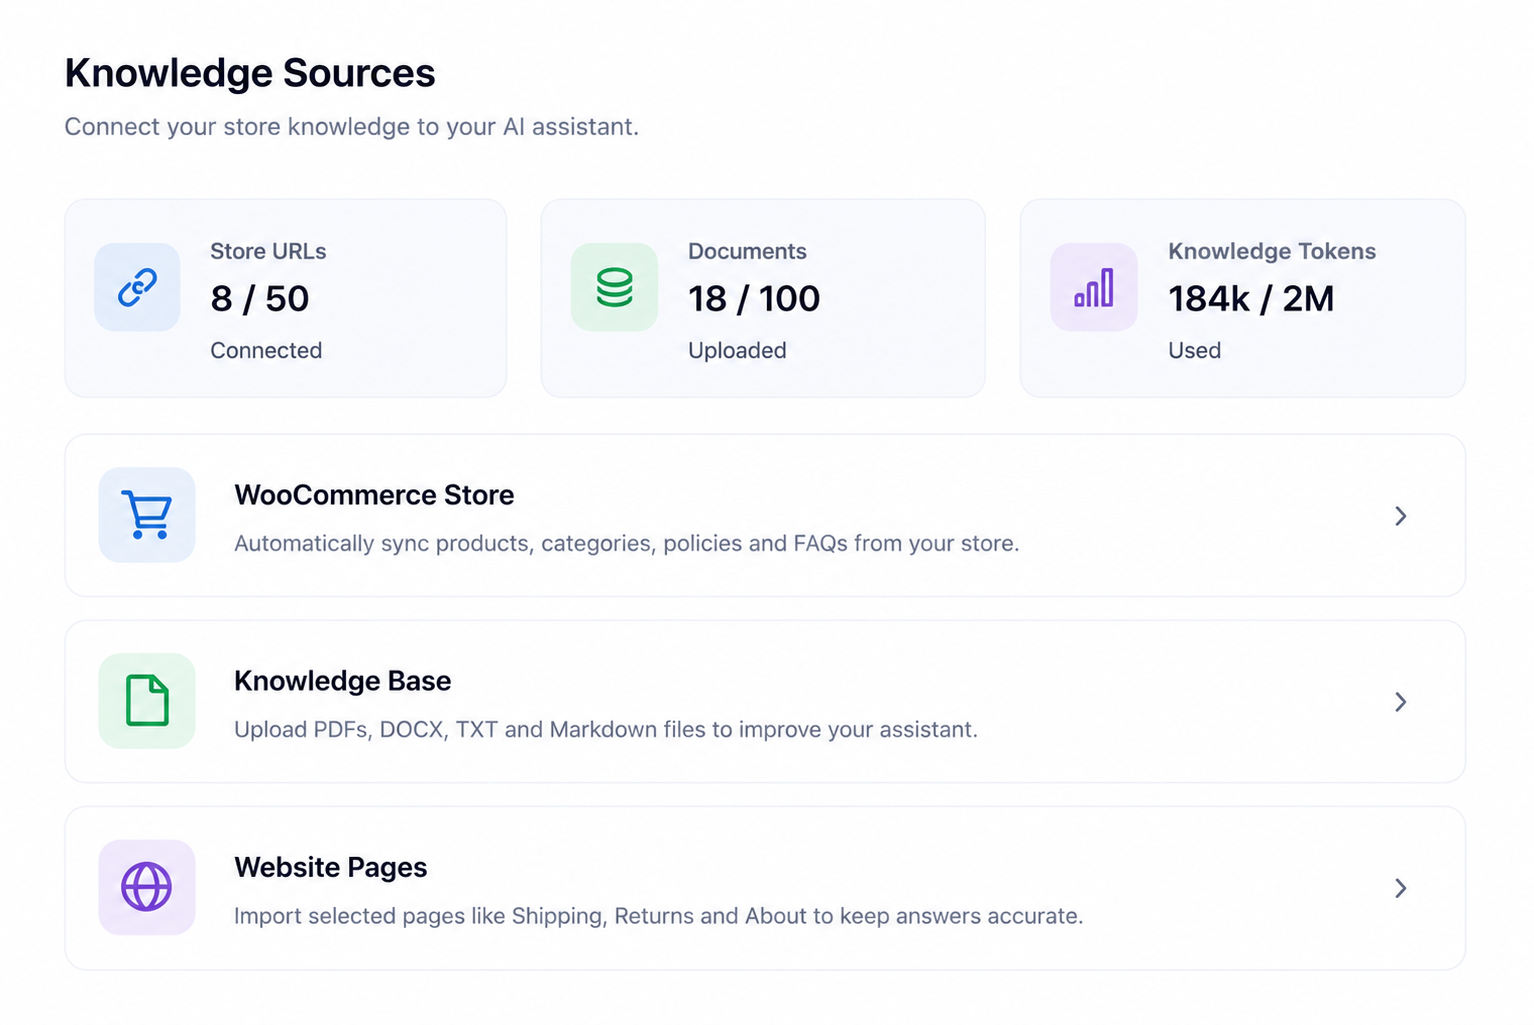The width and height of the screenshot is (1534, 1025).
Task: Click the "8 / 50" Store URLs value
Action: [x=260, y=298]
